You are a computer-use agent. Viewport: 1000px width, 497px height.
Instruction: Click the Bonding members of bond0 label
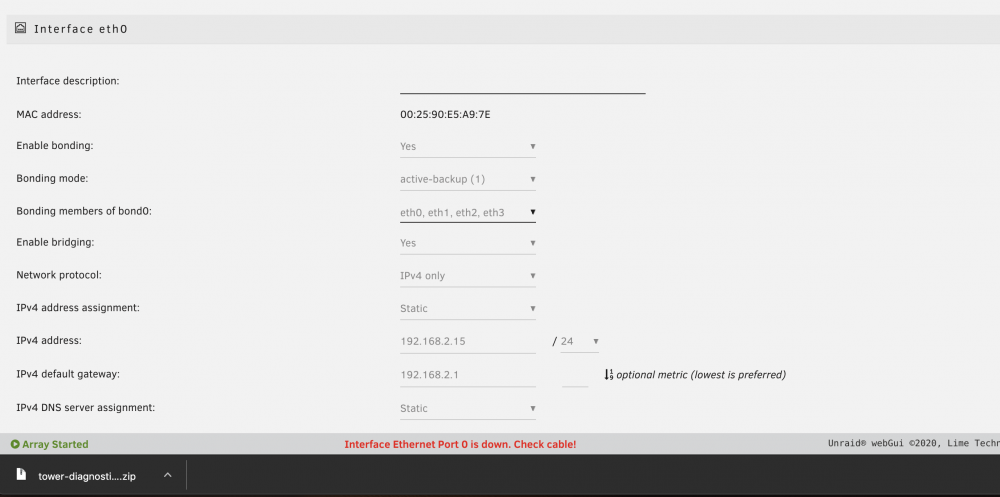pyautogui.click(x=84, y=211)
